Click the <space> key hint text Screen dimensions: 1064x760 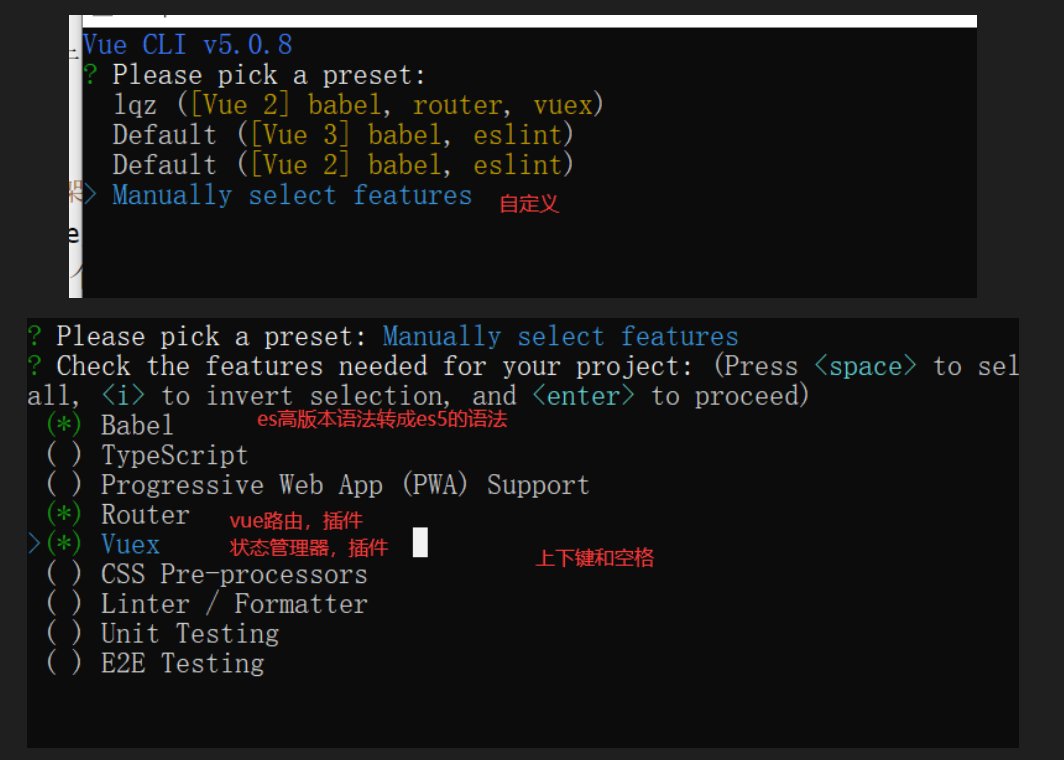(866, 366)
